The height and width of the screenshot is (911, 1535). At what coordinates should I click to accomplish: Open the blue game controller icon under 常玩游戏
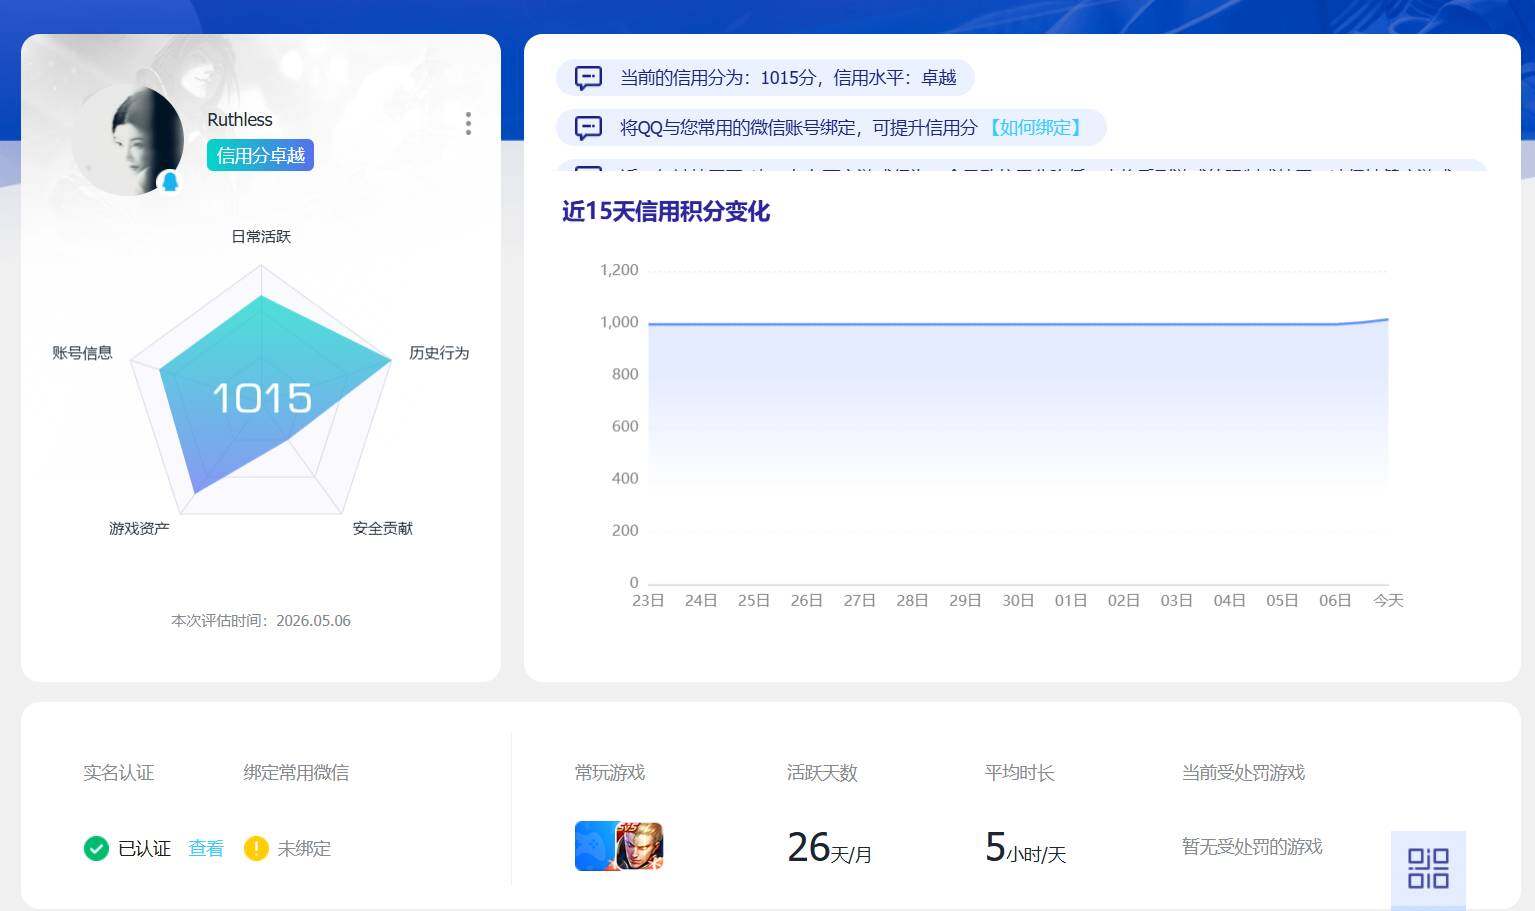click(594, 846)
